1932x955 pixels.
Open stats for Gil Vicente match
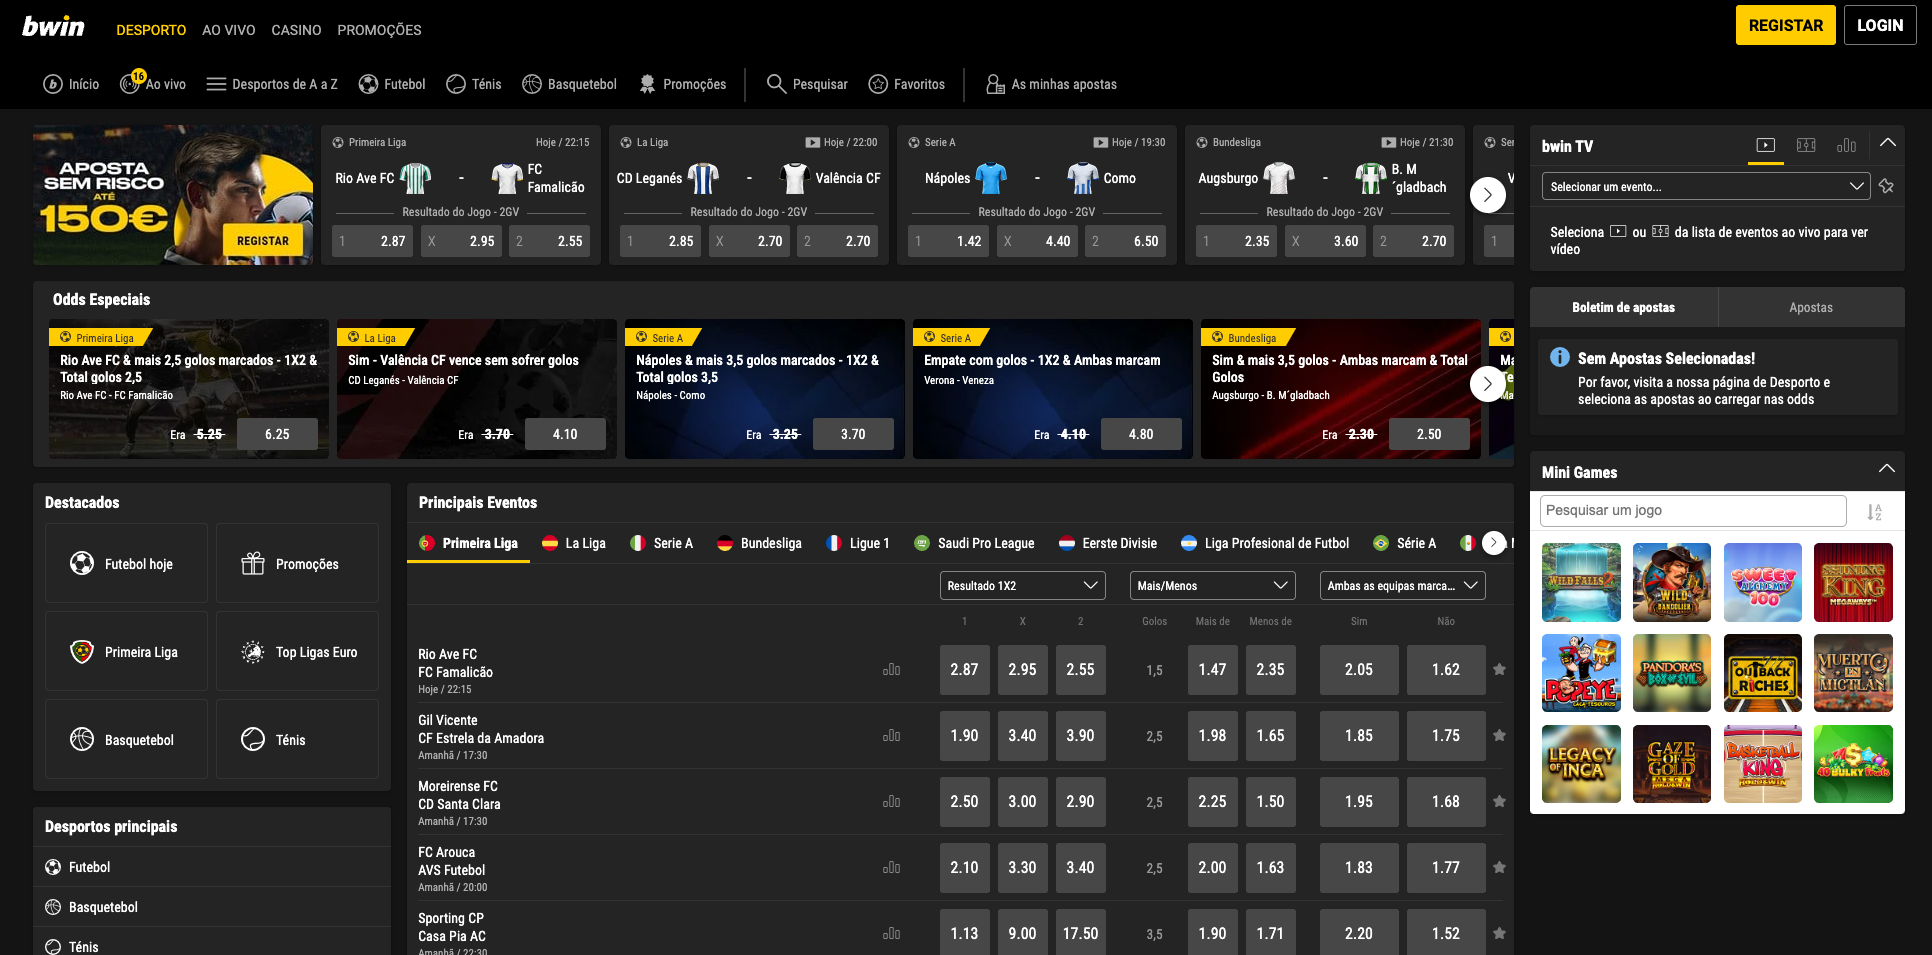891,736
